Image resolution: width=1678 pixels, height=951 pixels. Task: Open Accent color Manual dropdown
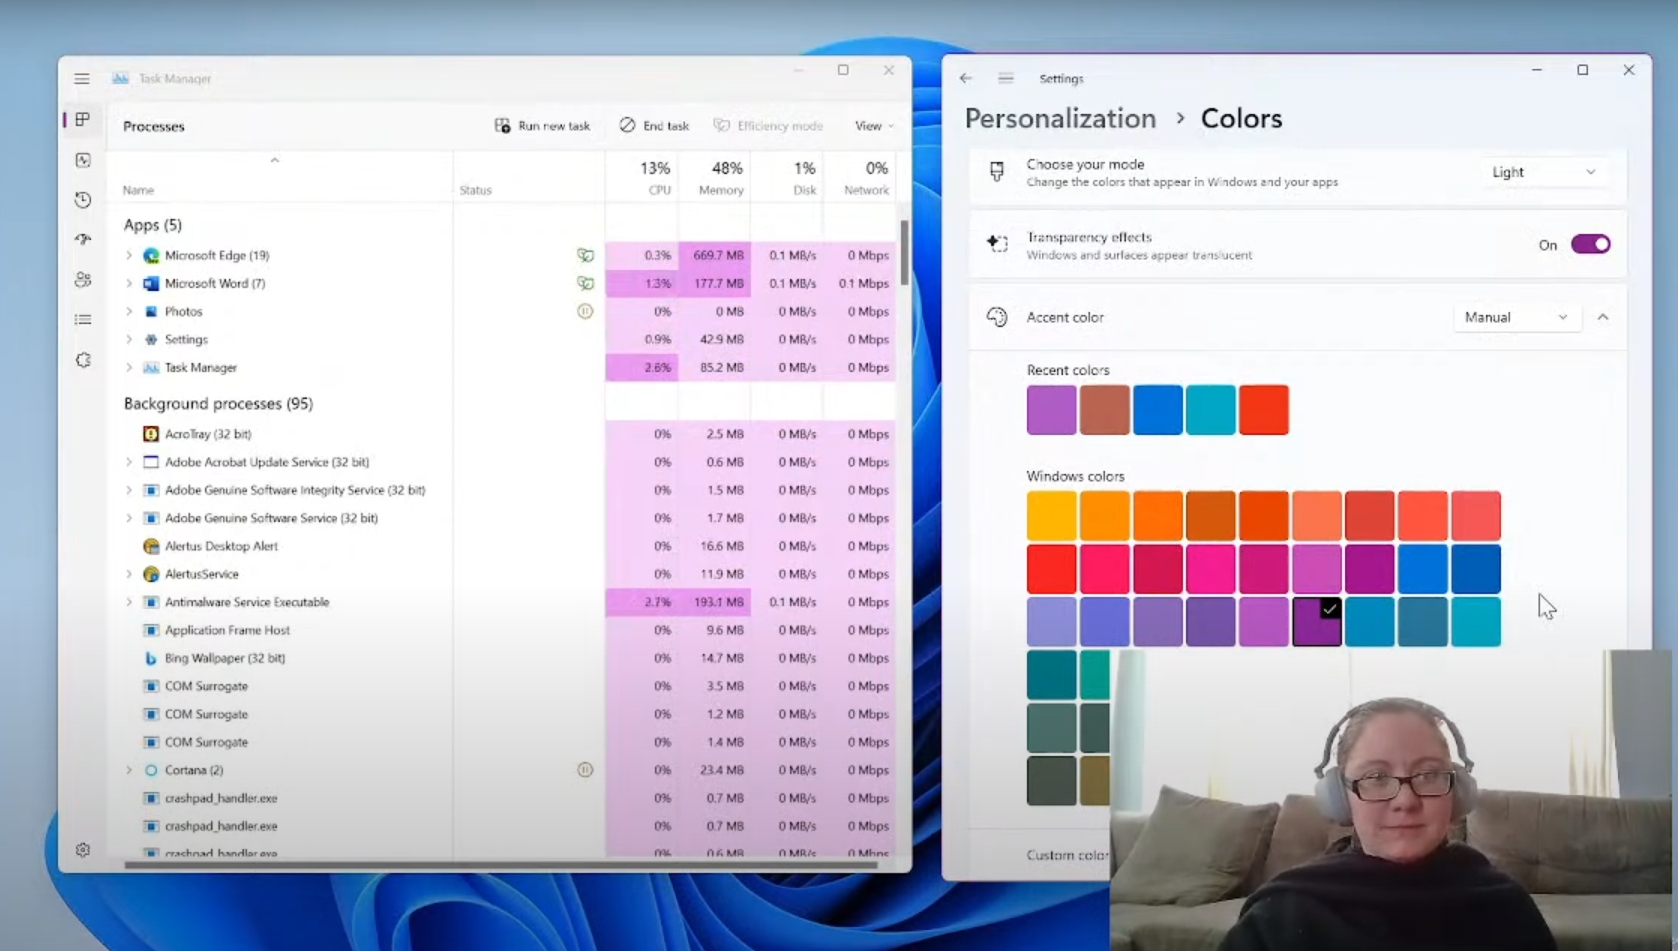1516,317
